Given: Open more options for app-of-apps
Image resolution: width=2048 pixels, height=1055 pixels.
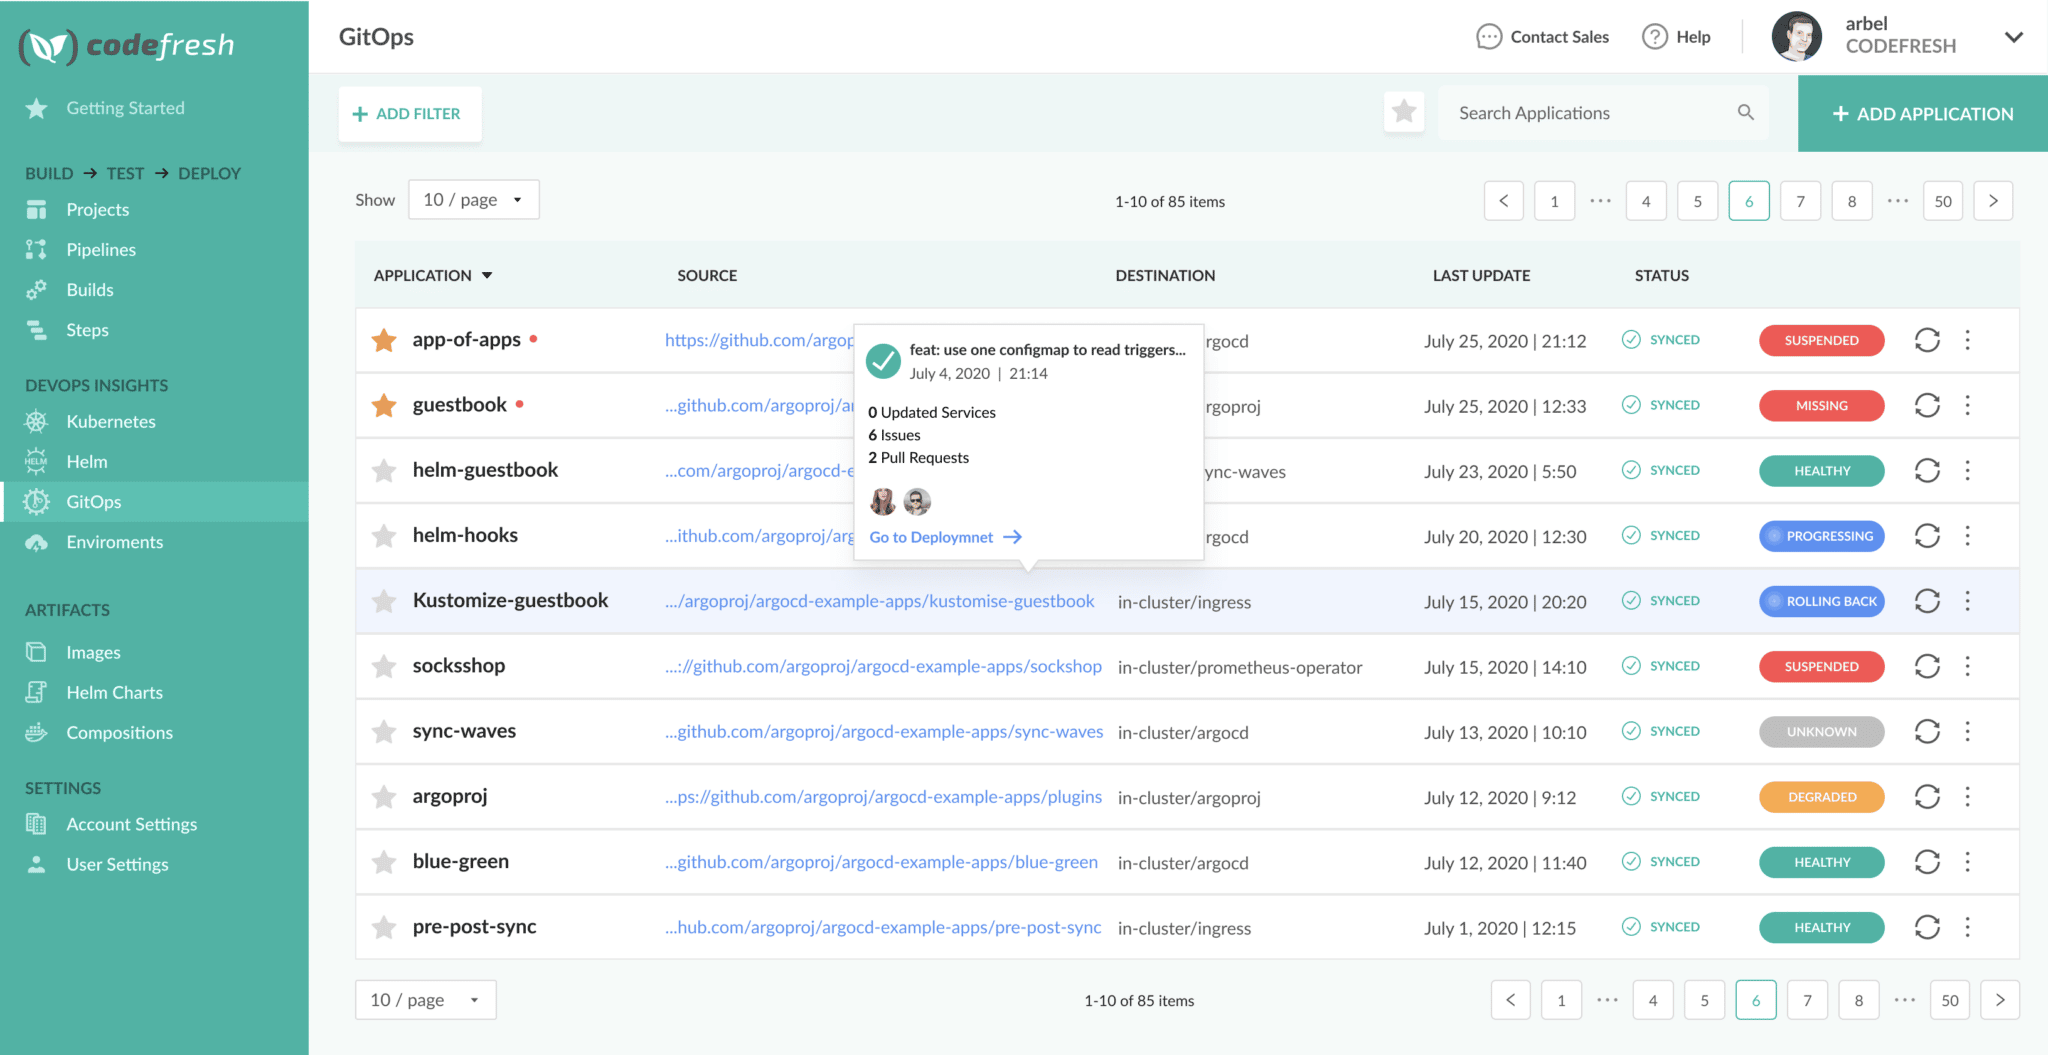Looking at the screenshot, I should tap(1967, 340).
